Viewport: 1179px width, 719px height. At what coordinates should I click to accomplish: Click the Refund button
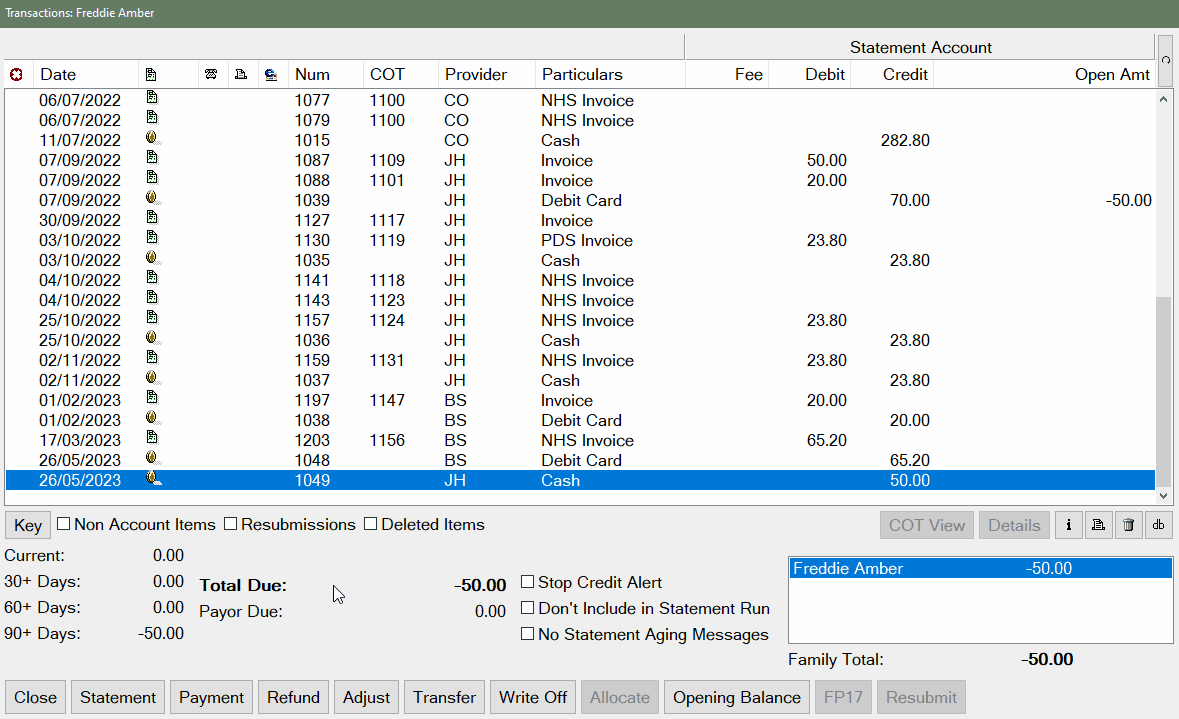[x=293, y=697]
